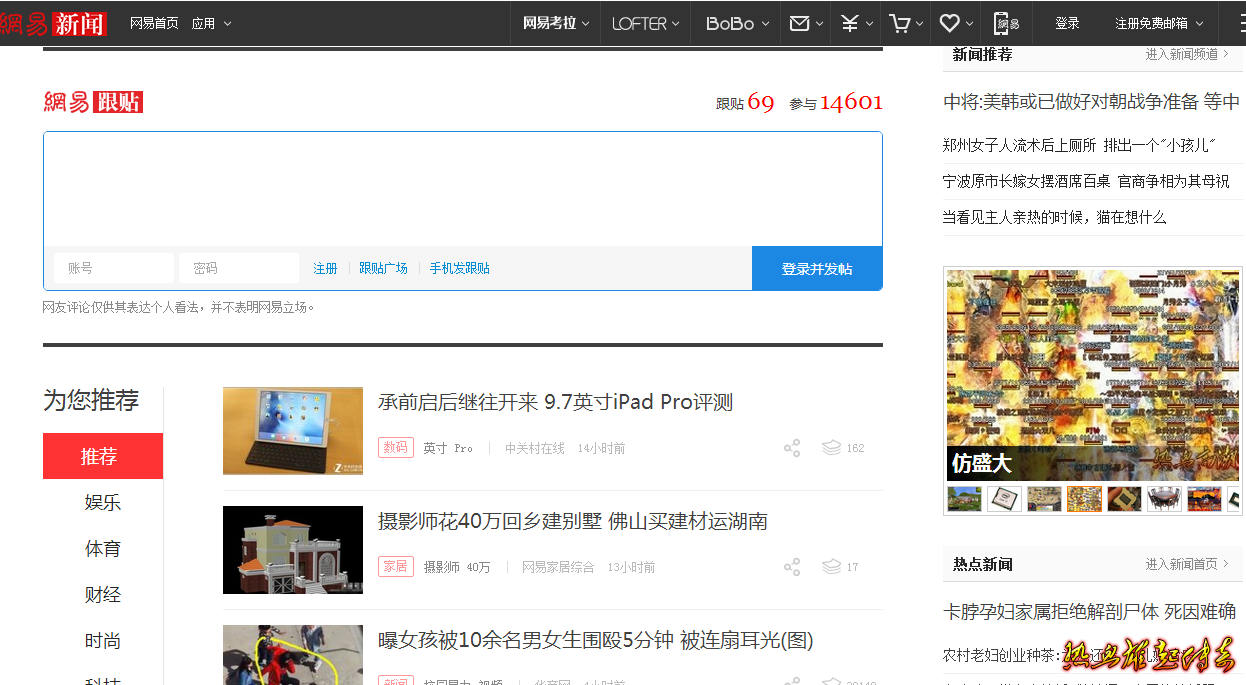Click the 登录并发帖 button
Screen dimensions: 1246x685
817,268
